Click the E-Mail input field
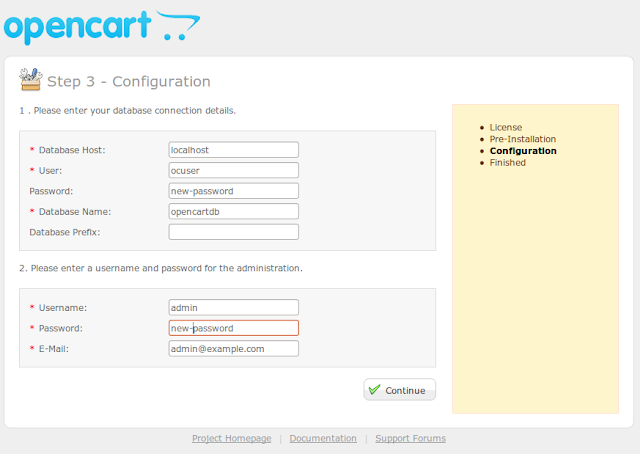 (x=234, y=348)
